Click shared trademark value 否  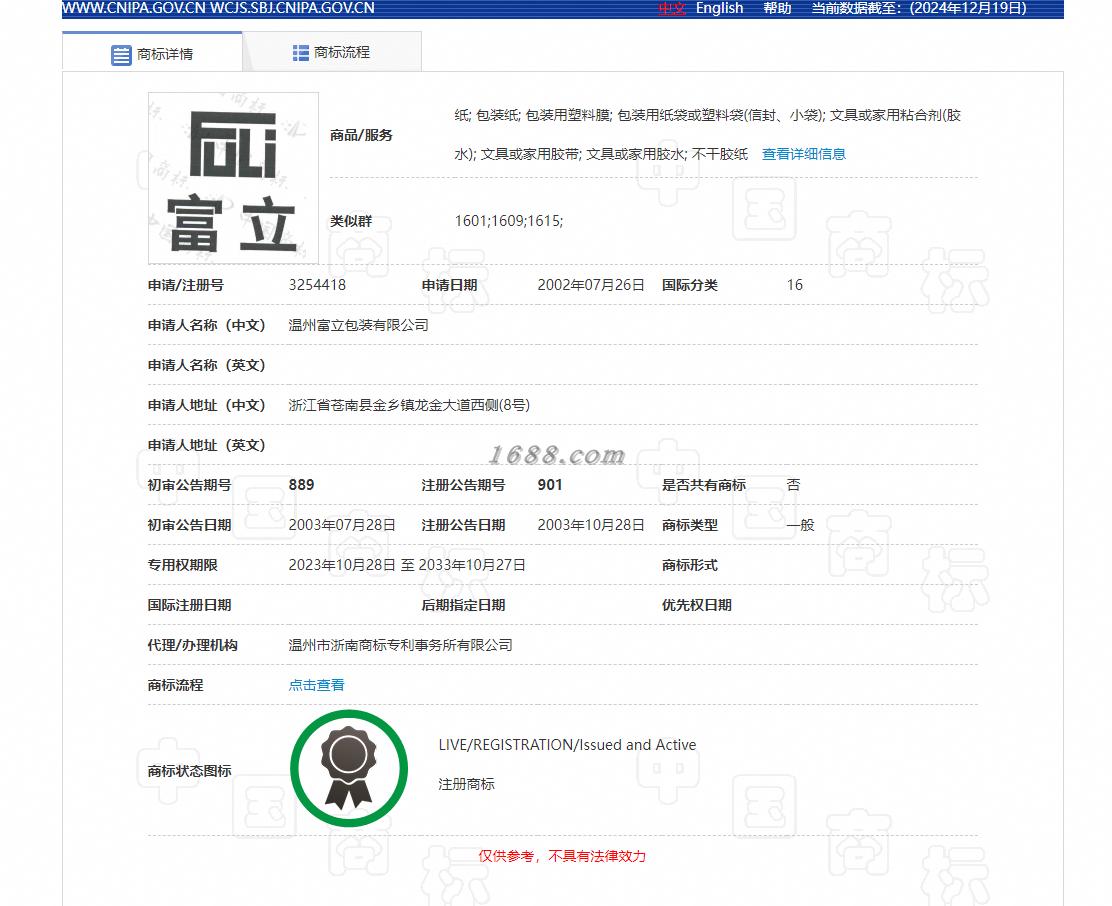click(794, 485)
